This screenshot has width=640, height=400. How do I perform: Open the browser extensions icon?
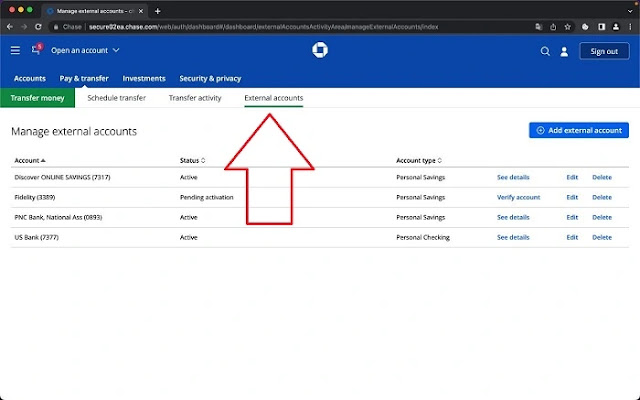[x=585, y=27]
